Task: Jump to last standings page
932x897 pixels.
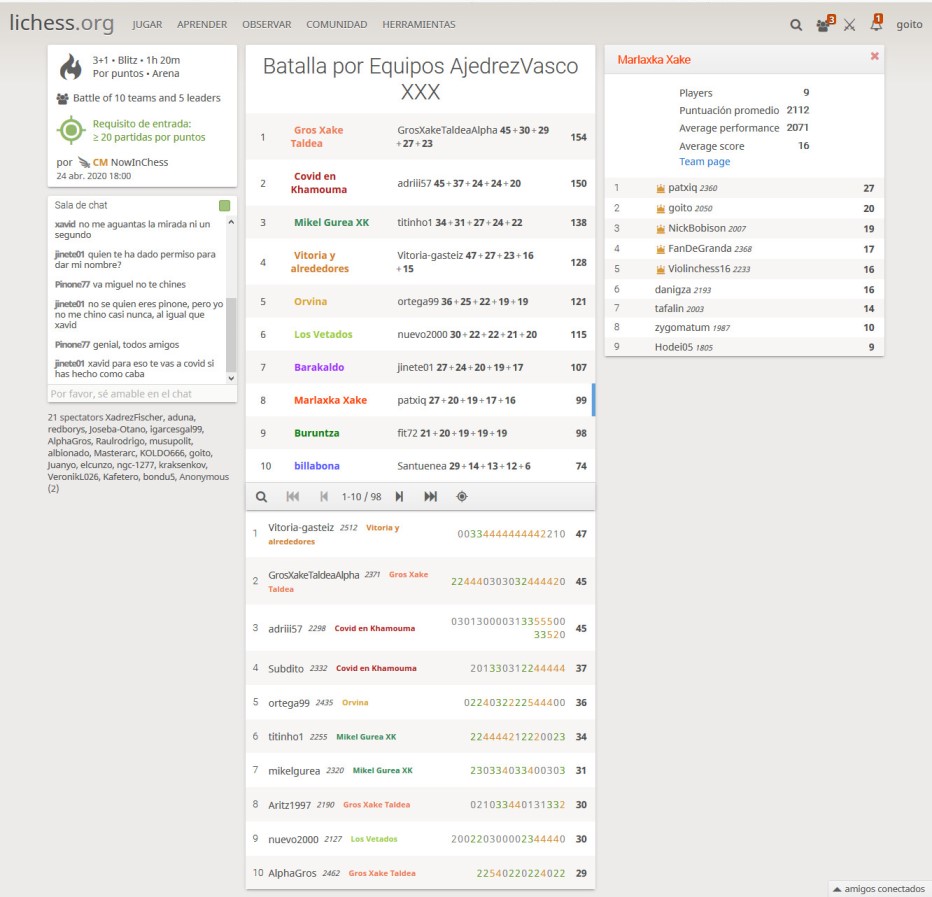Action: pos(431,496)
